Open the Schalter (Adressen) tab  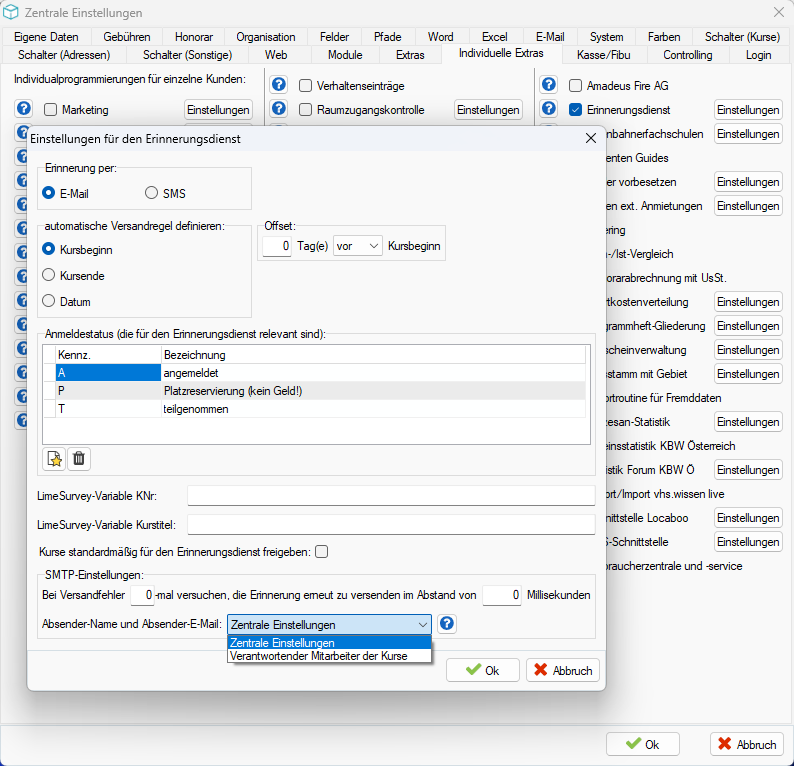click(x=64, y=55)
